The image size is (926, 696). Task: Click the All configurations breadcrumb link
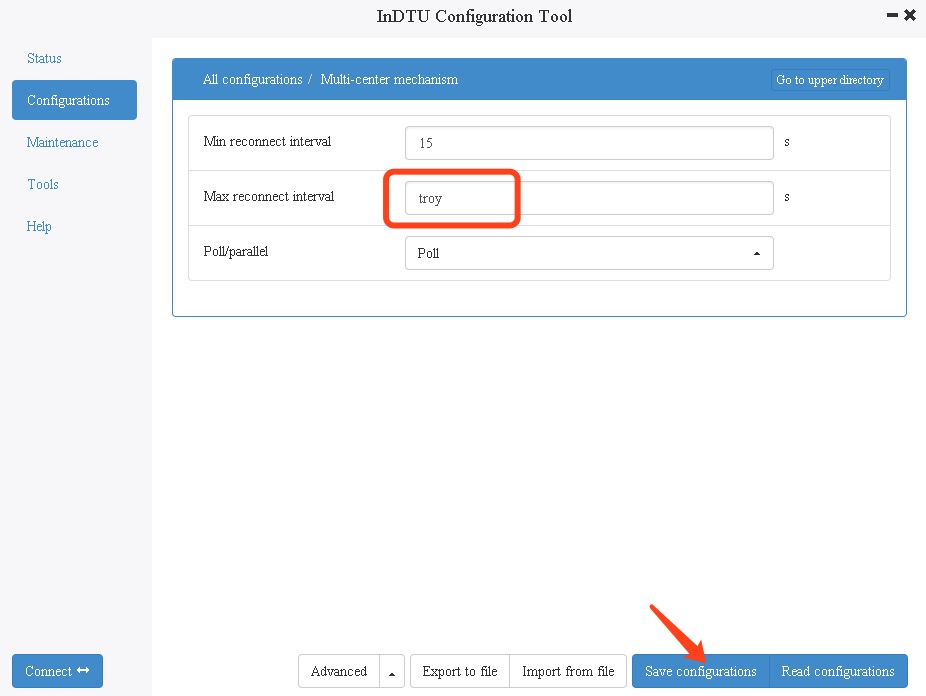pyautogui.click(x=252, y=80)
